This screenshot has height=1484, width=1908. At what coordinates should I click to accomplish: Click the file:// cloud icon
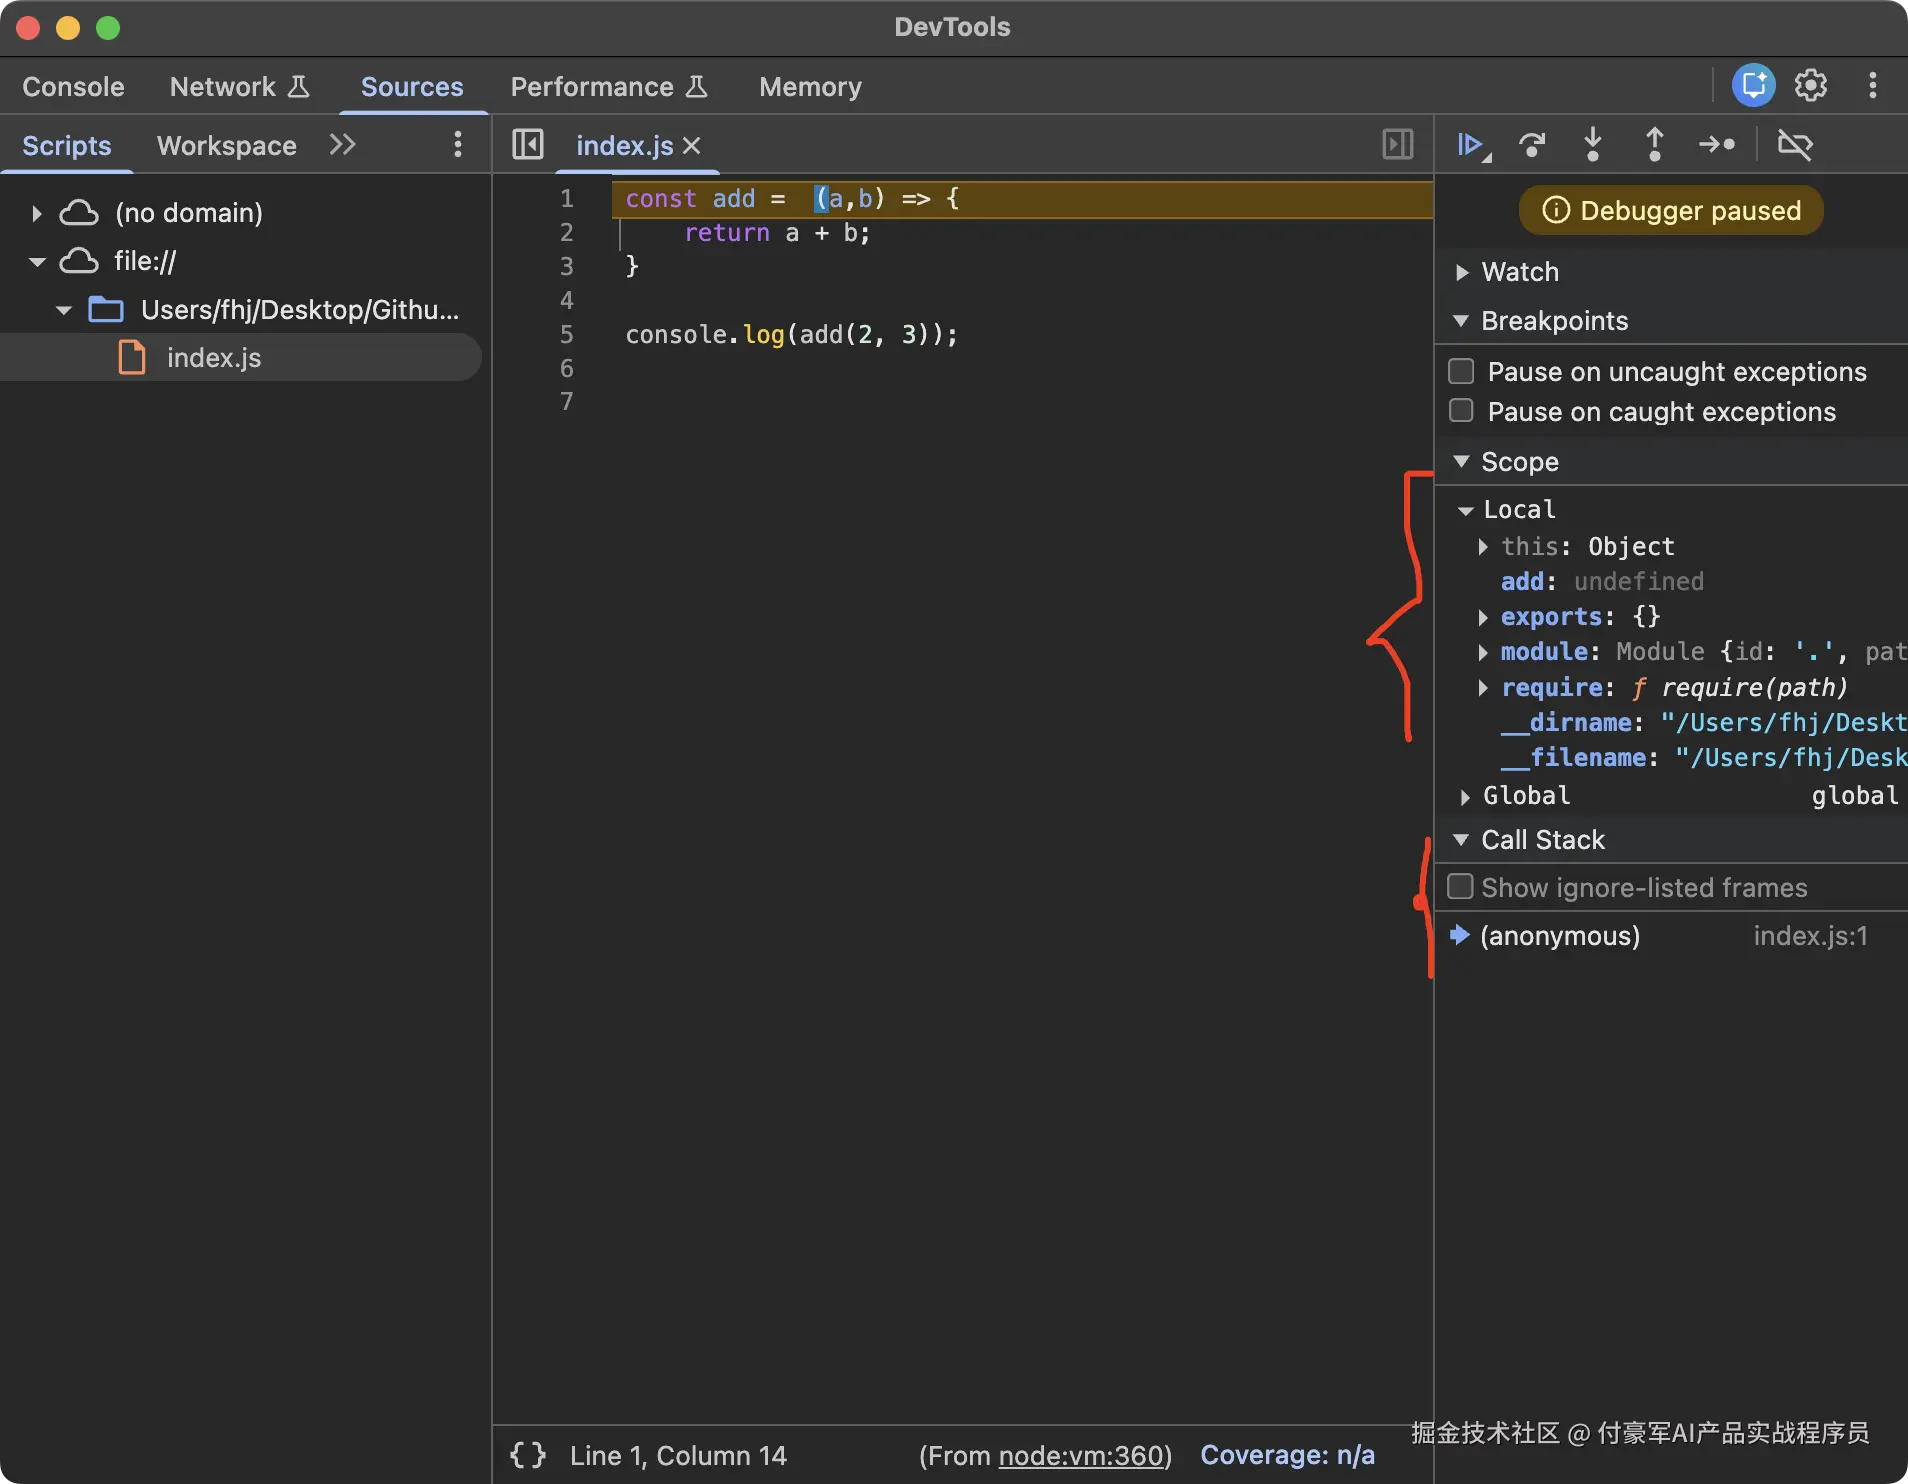pos(79,261)
